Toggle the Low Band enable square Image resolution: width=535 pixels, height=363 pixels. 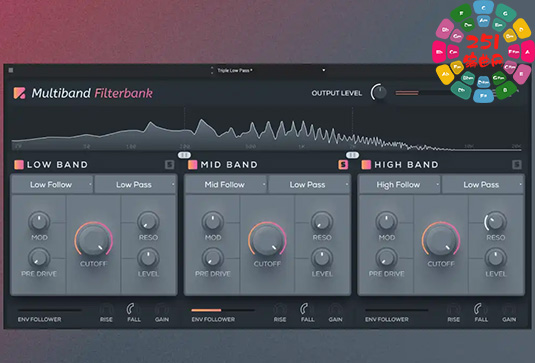tap(19, 165)
